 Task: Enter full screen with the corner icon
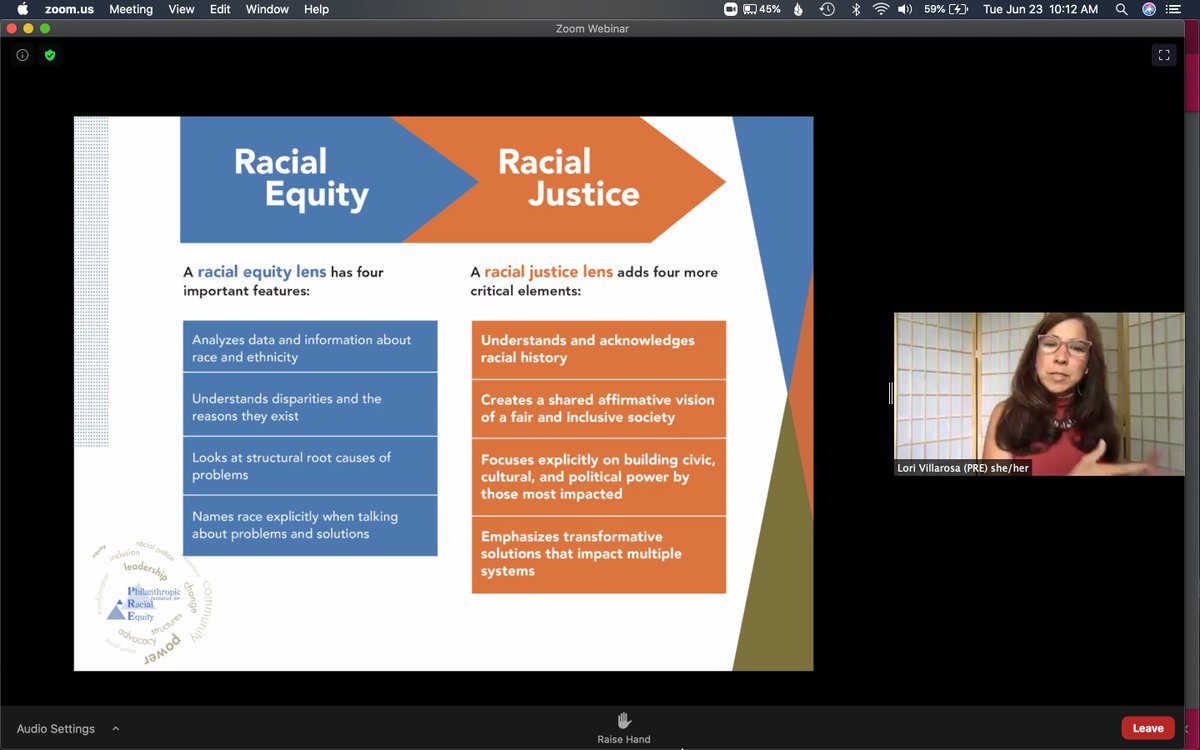(1164, 56)
